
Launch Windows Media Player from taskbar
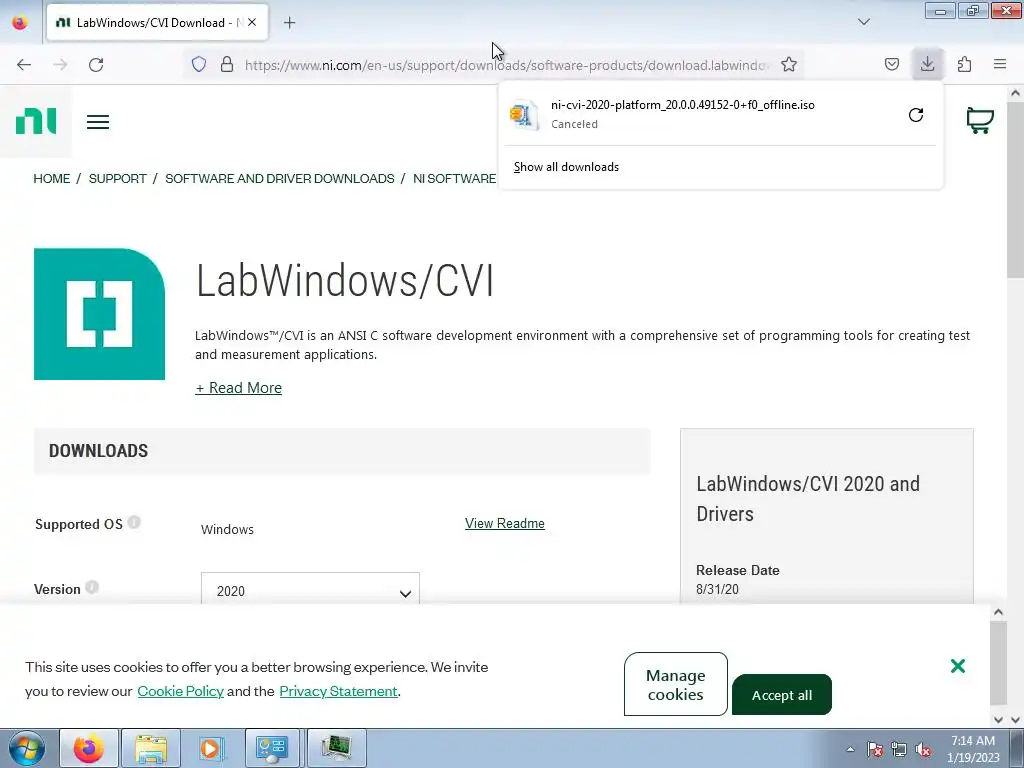tap(211, 748)
